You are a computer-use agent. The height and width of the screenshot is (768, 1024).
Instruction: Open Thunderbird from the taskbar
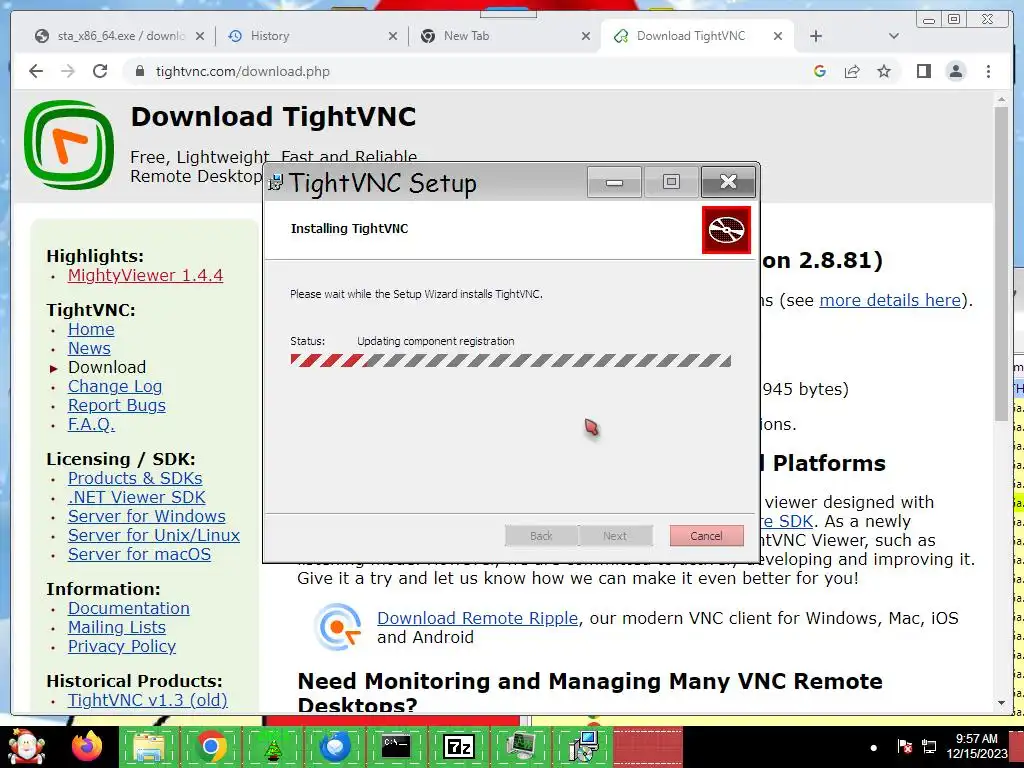coord(334,746)
